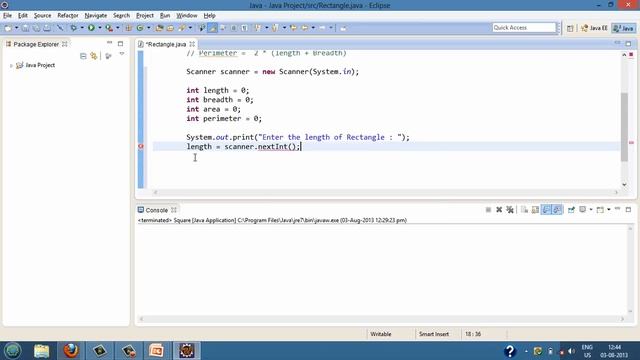Click the New Java Package icon

(x=129, y=28)
